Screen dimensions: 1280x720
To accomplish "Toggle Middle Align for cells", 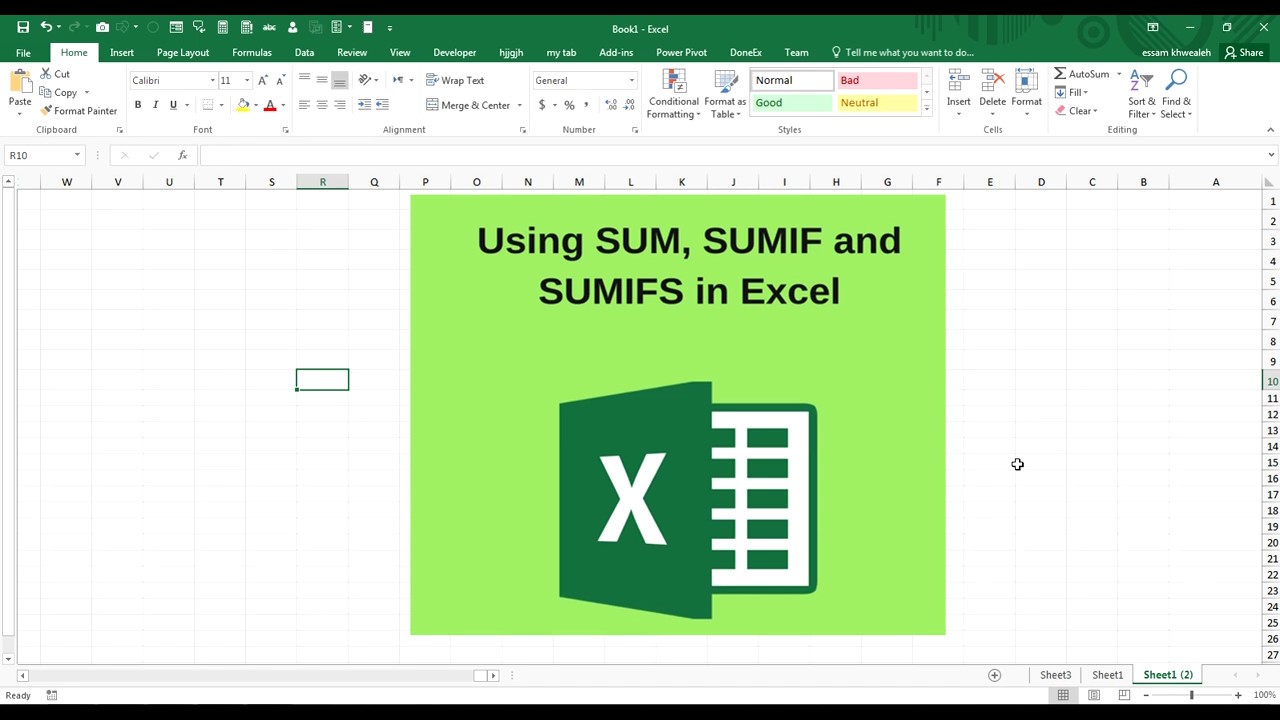I will 322,80.
